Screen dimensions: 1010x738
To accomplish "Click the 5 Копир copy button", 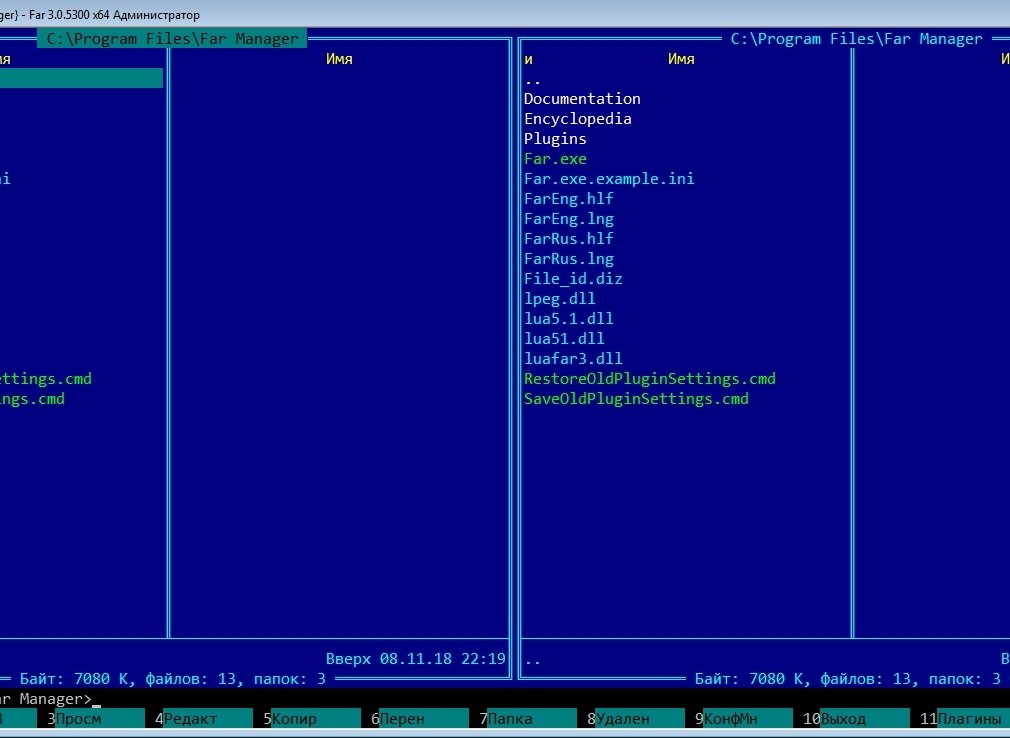I will click(x=311, y=718).
